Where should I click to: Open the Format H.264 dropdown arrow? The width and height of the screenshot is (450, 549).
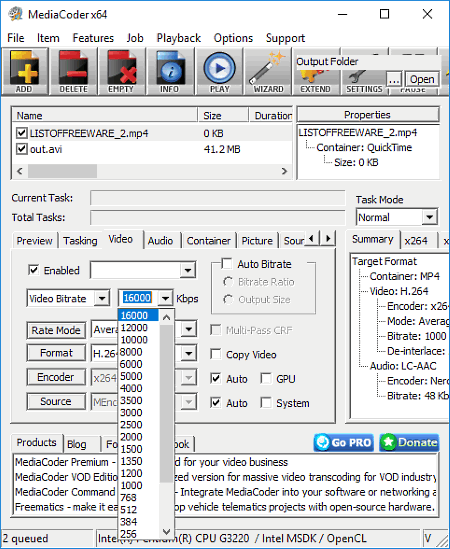(x=188, y=353)
